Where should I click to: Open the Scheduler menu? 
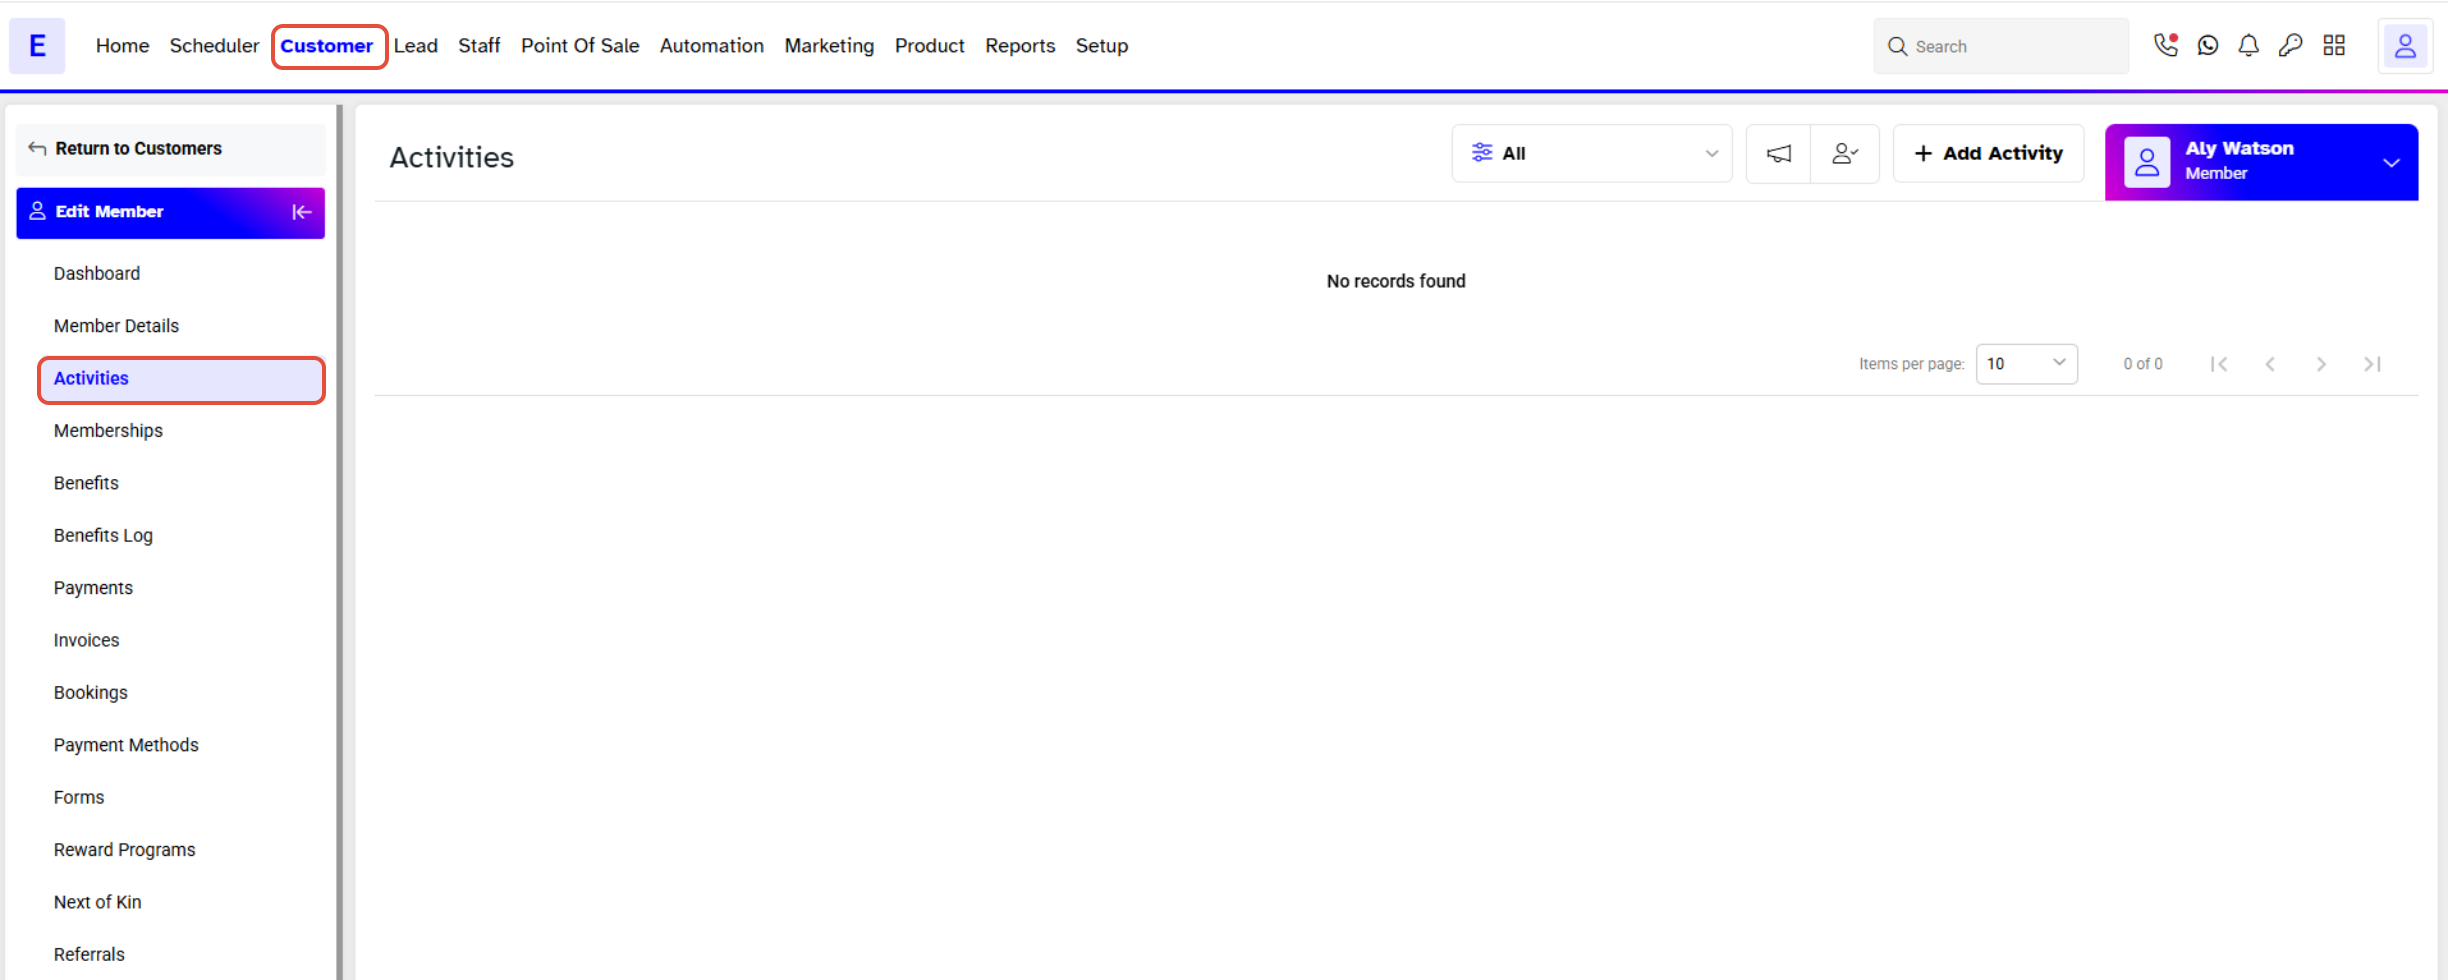point(214,46)
